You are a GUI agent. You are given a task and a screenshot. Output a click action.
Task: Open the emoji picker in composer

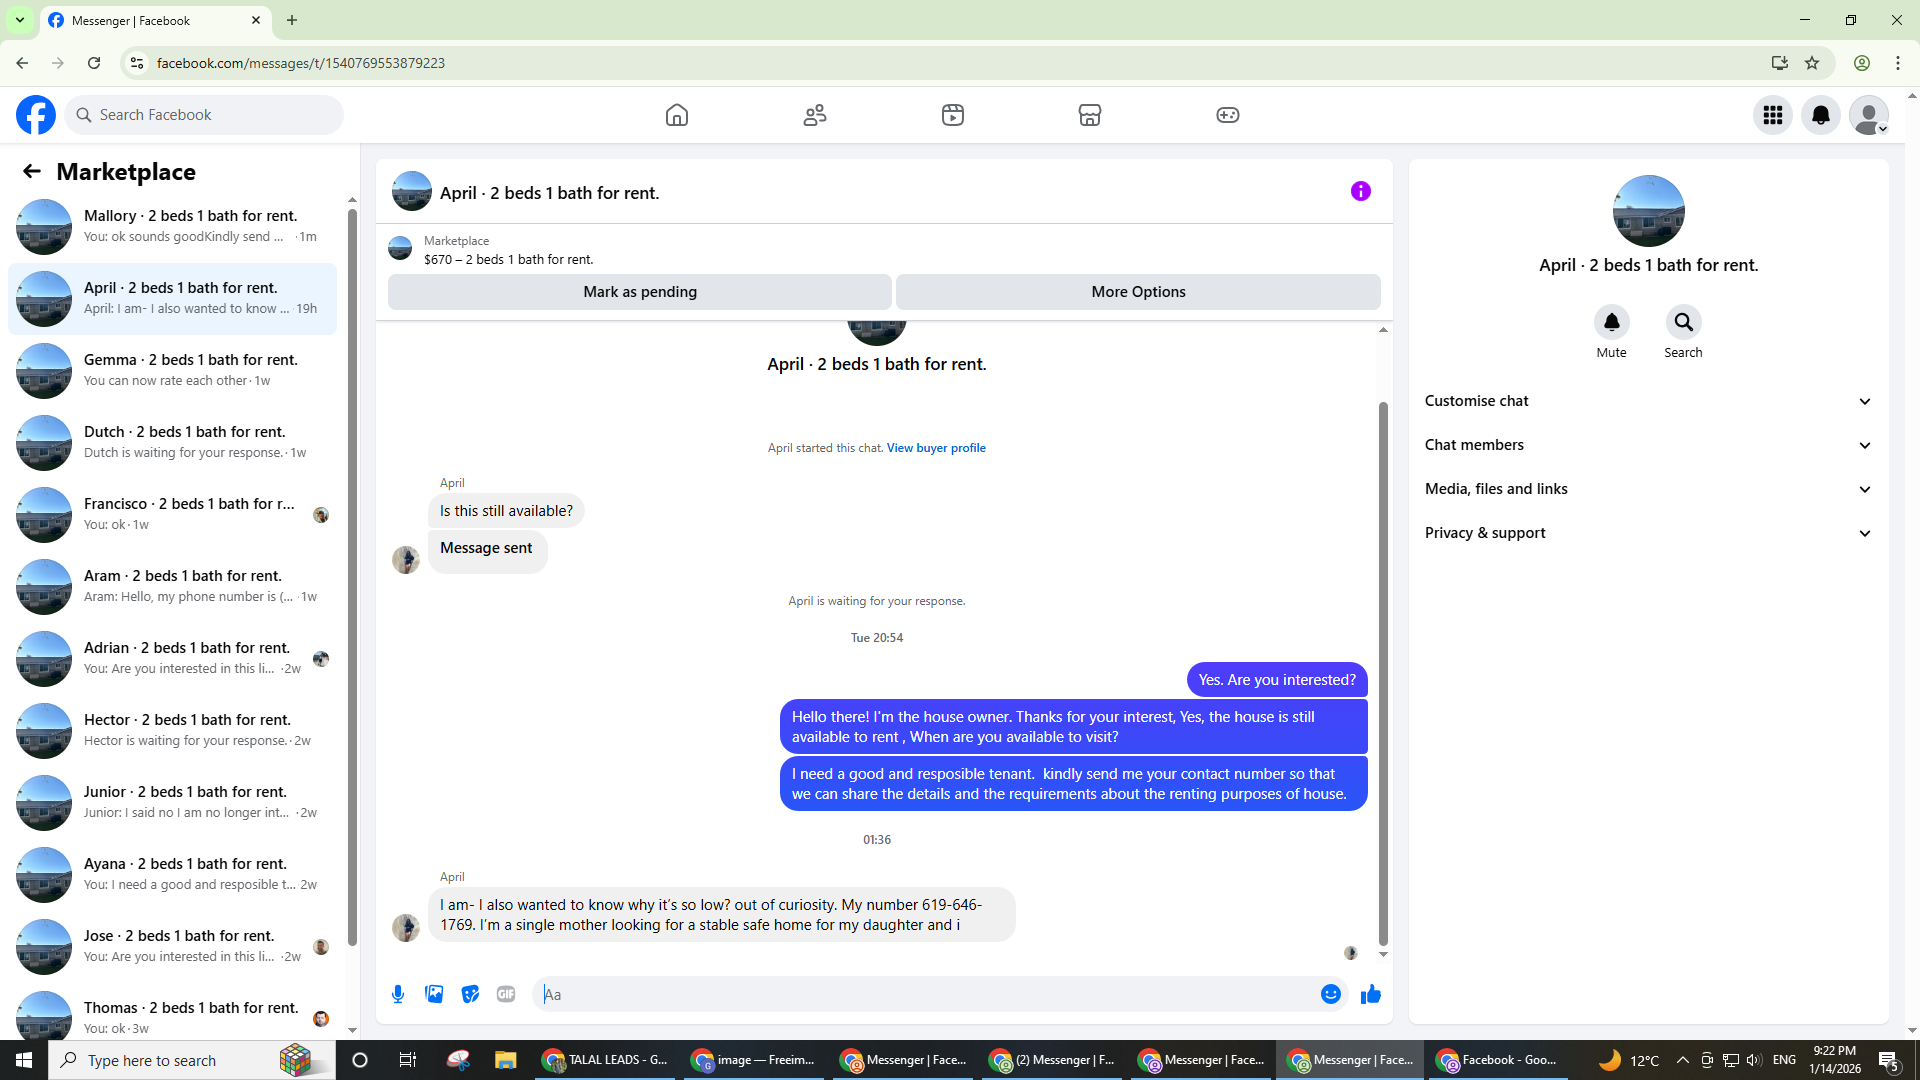click(1330, 994)
